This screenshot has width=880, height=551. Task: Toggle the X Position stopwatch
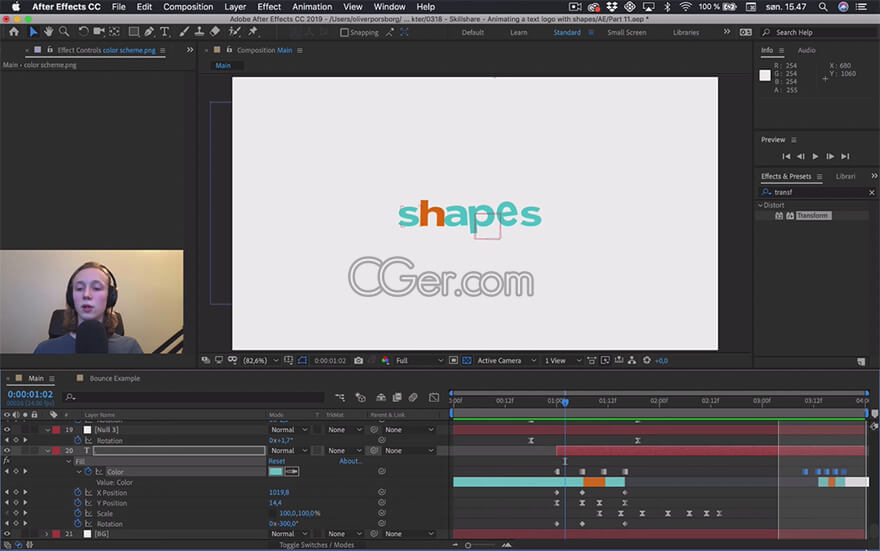(x=78, y=493)
